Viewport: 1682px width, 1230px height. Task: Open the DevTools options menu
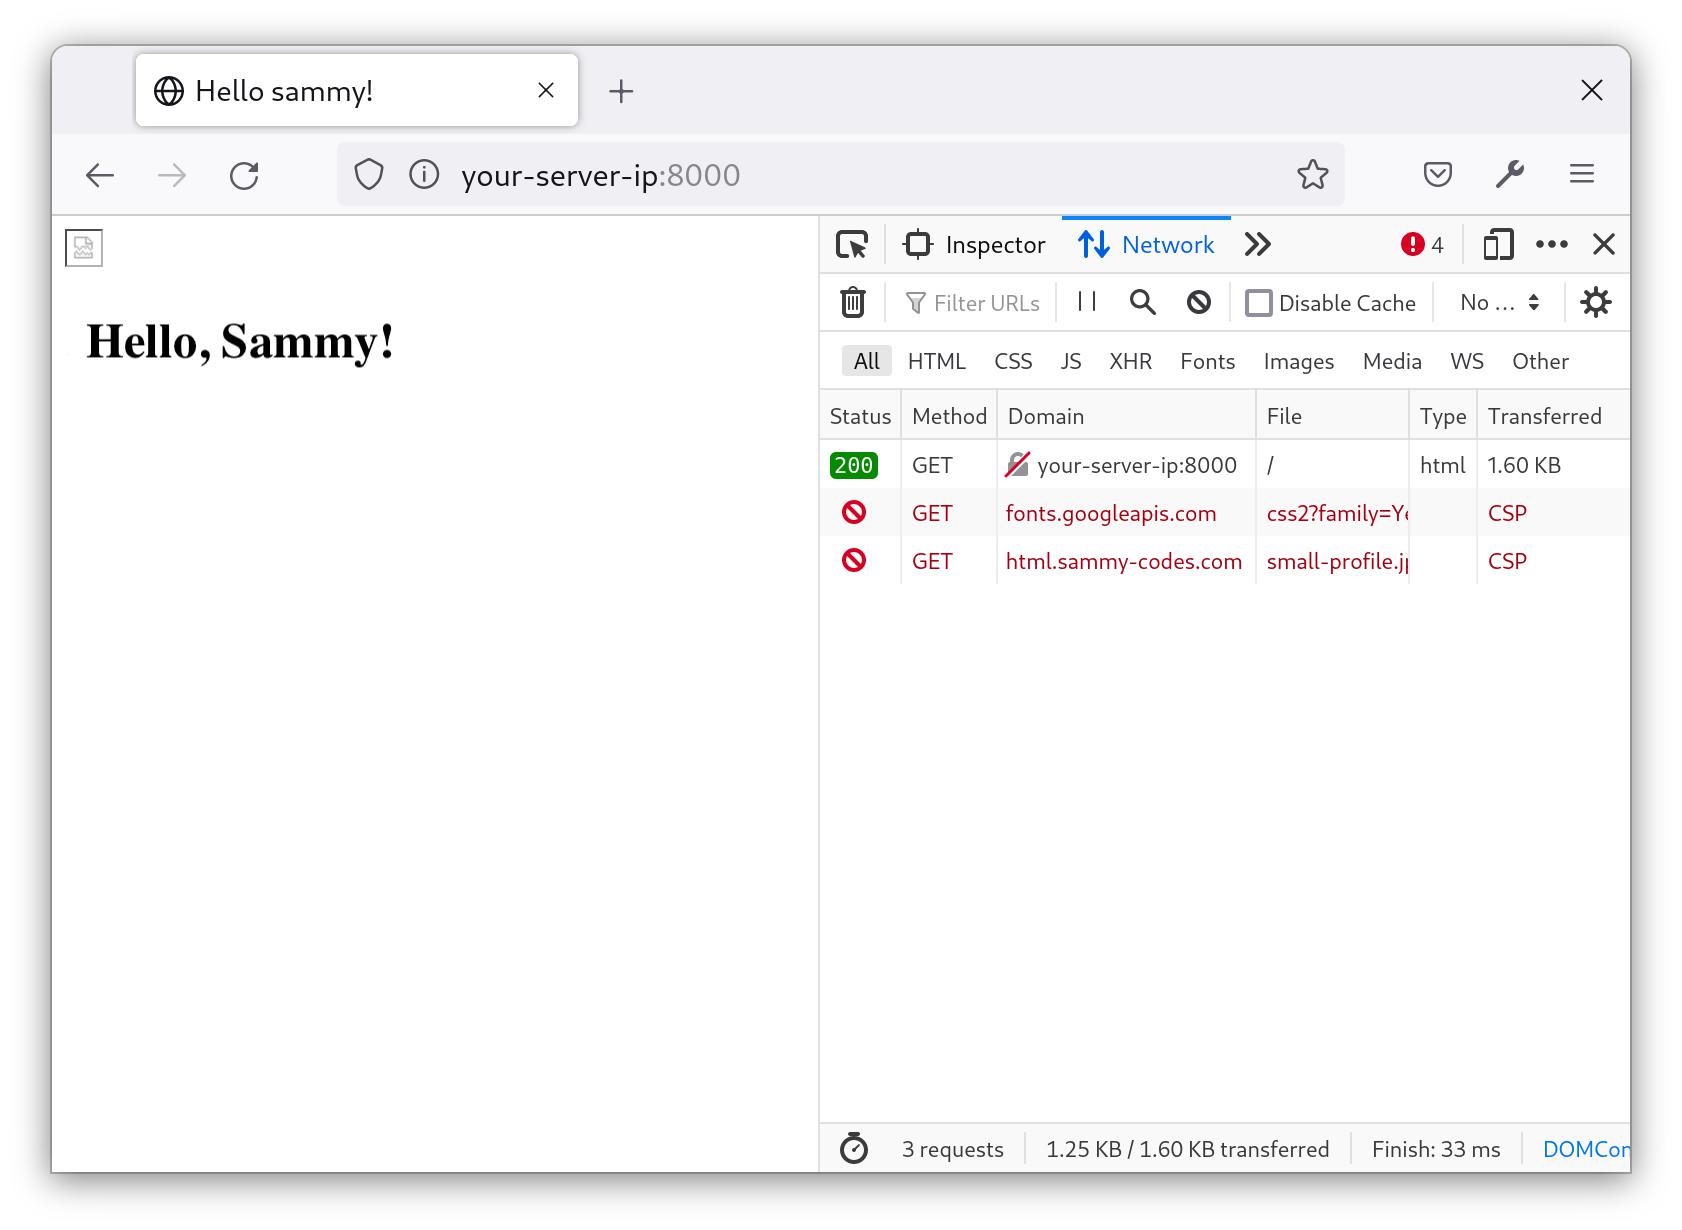(x=1551, y=244)
